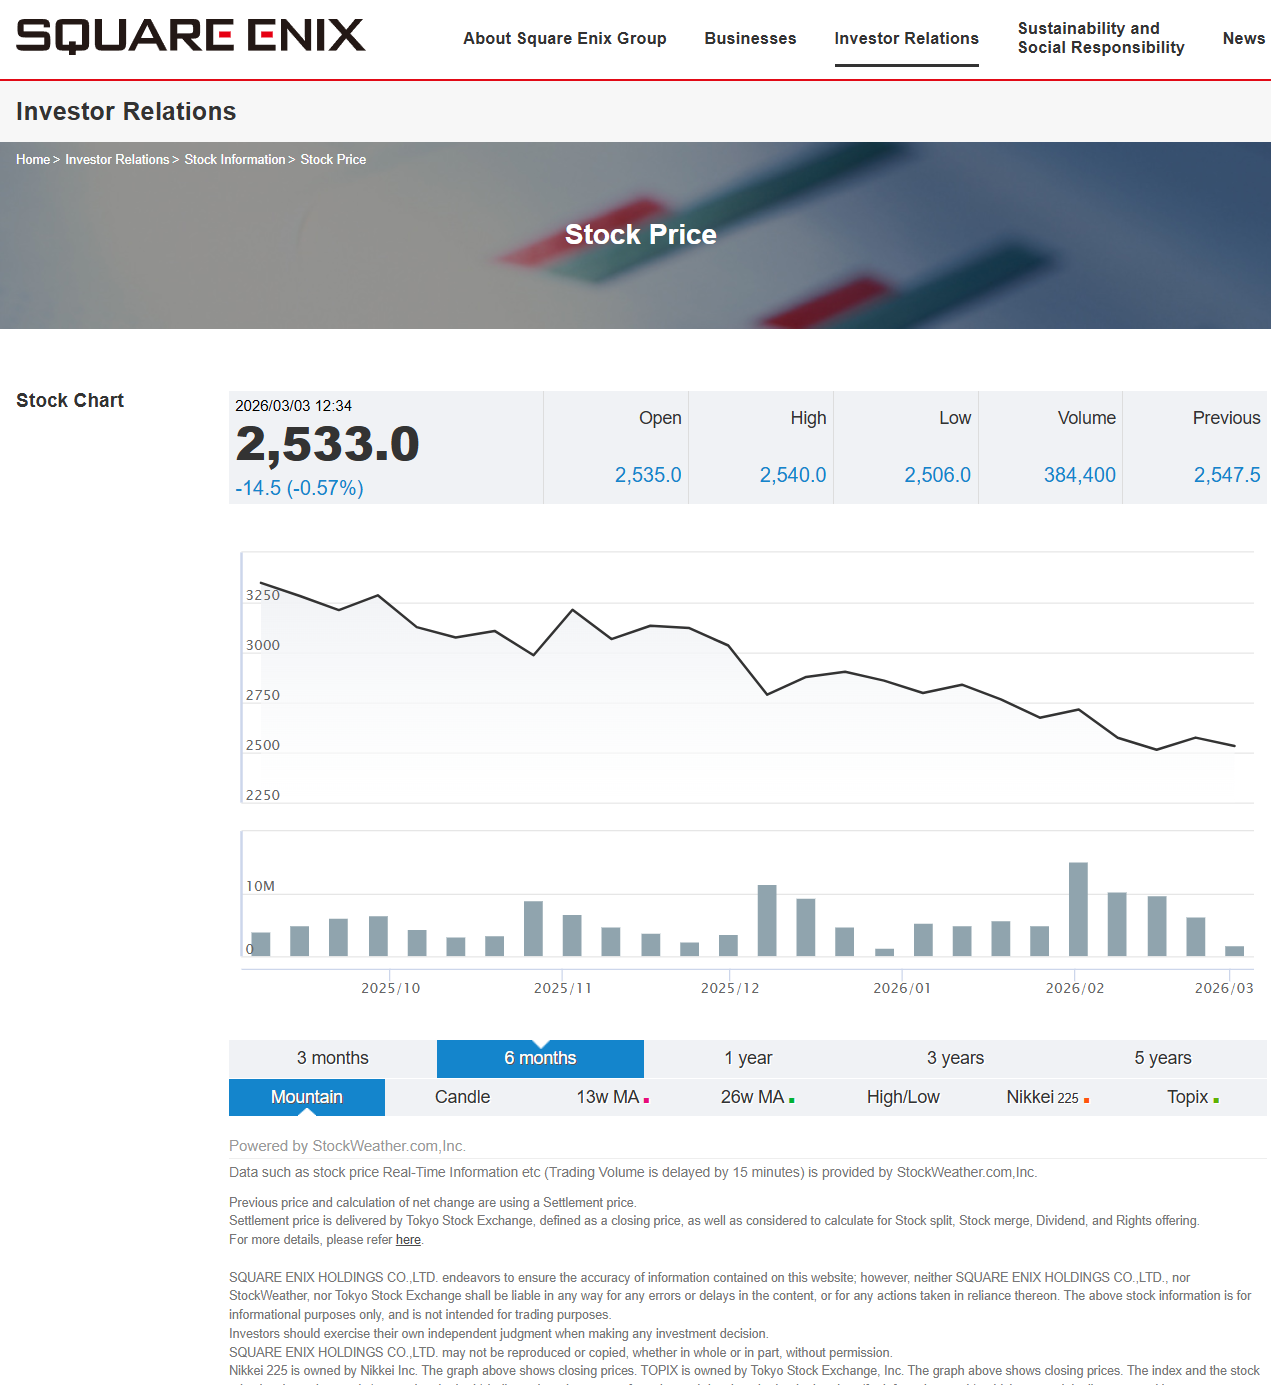The width and height of the screenshot is (1271, 1393).
Task: Open the News menu
Action: [x=1244, y=38]
